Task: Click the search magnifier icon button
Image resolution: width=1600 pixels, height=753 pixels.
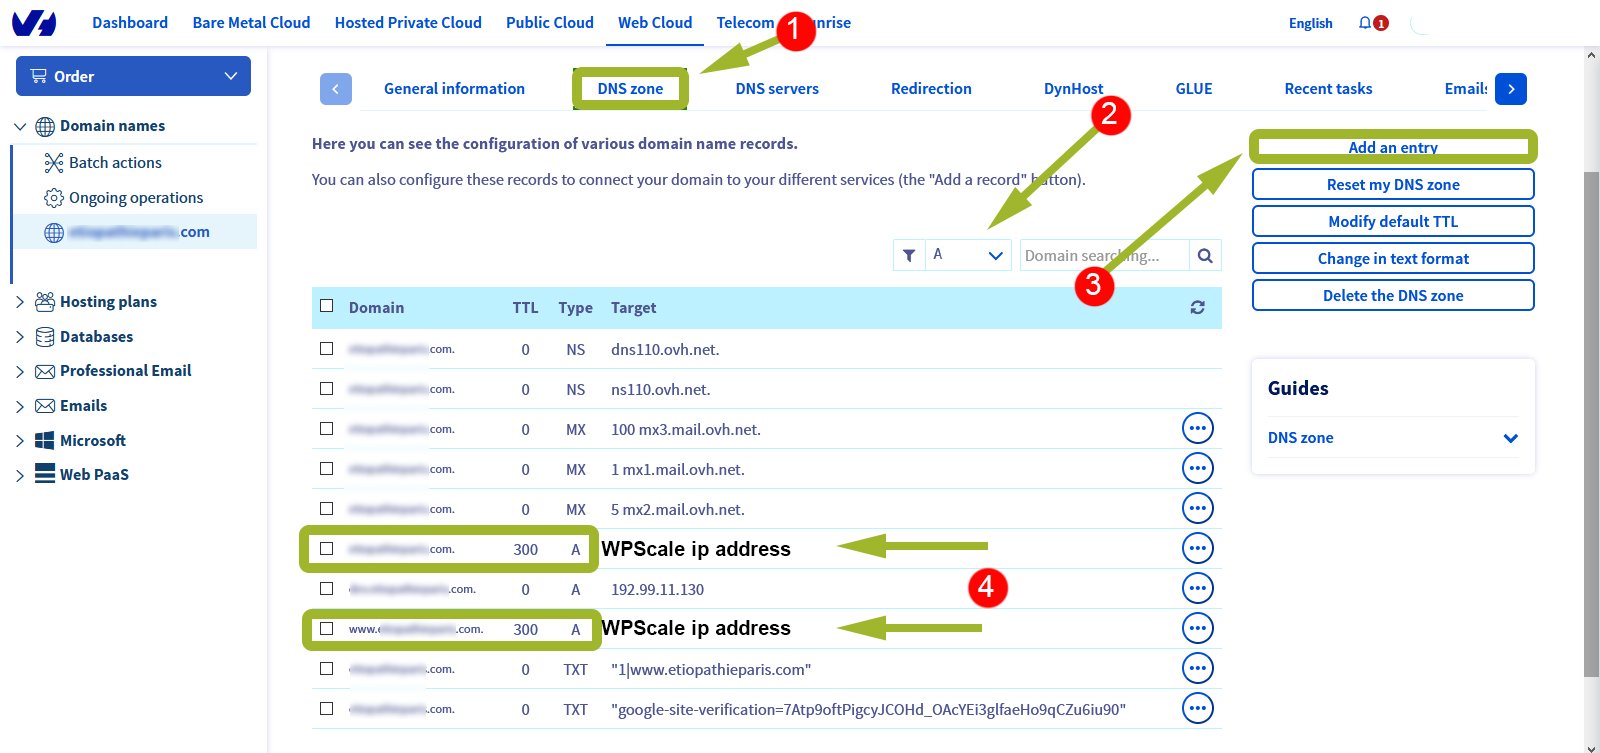Action: point(1205,256)
